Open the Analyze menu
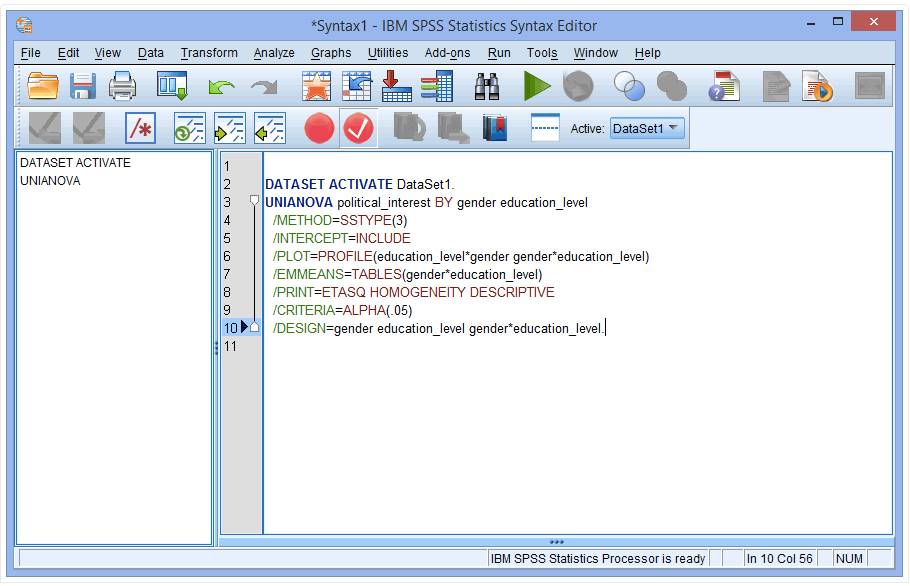This screenshot has width=910, height=586. click(x=274, y=53)
